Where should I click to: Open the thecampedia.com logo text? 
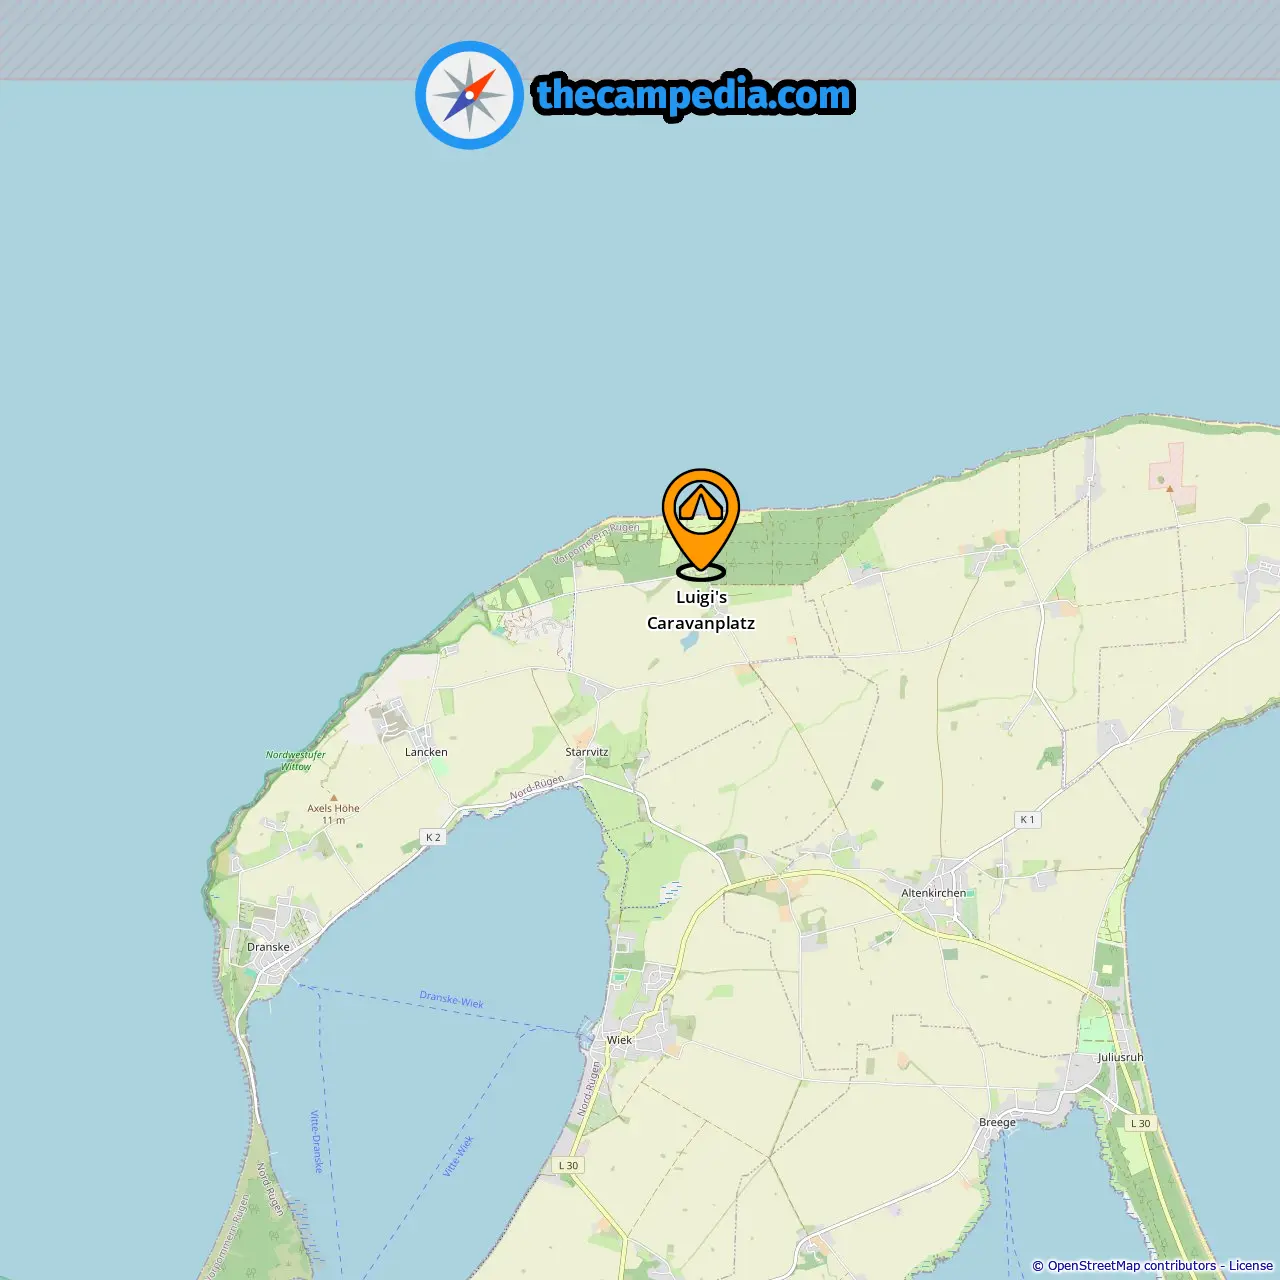(694, 95)
